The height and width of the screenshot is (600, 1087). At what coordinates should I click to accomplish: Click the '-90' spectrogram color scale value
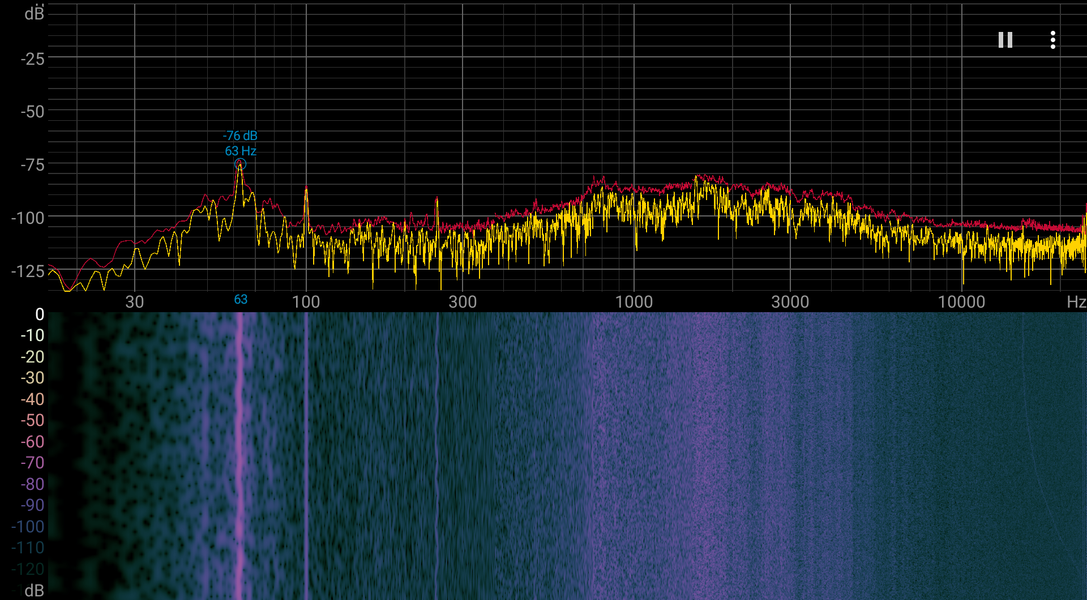coord(32,505)
